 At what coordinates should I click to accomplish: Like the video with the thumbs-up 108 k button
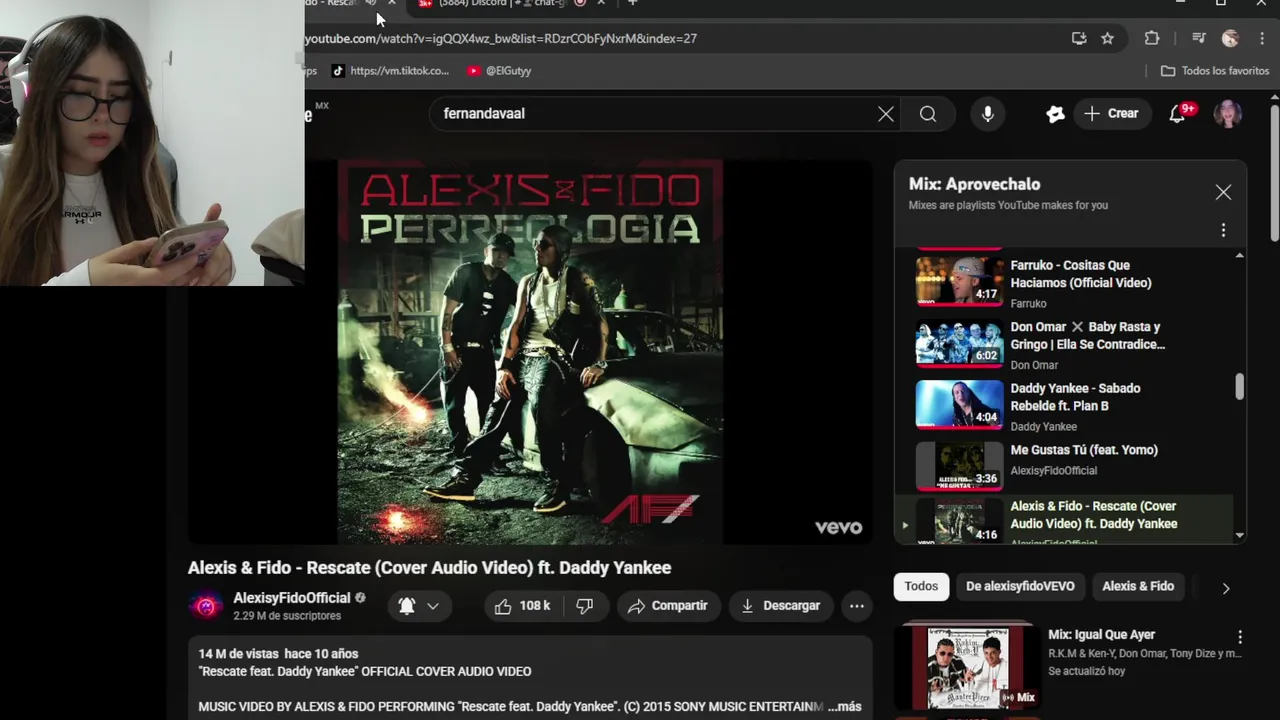523,606
